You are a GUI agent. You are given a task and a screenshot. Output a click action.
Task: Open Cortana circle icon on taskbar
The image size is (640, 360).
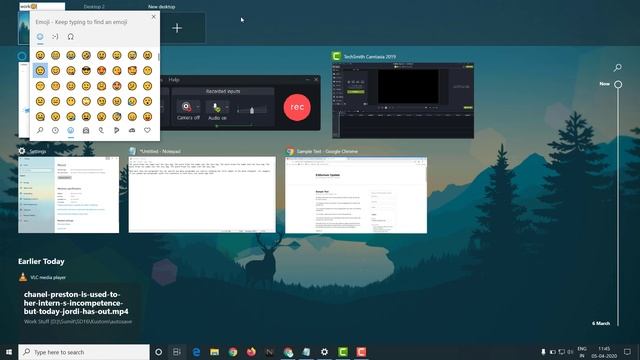tap(158, 352)
